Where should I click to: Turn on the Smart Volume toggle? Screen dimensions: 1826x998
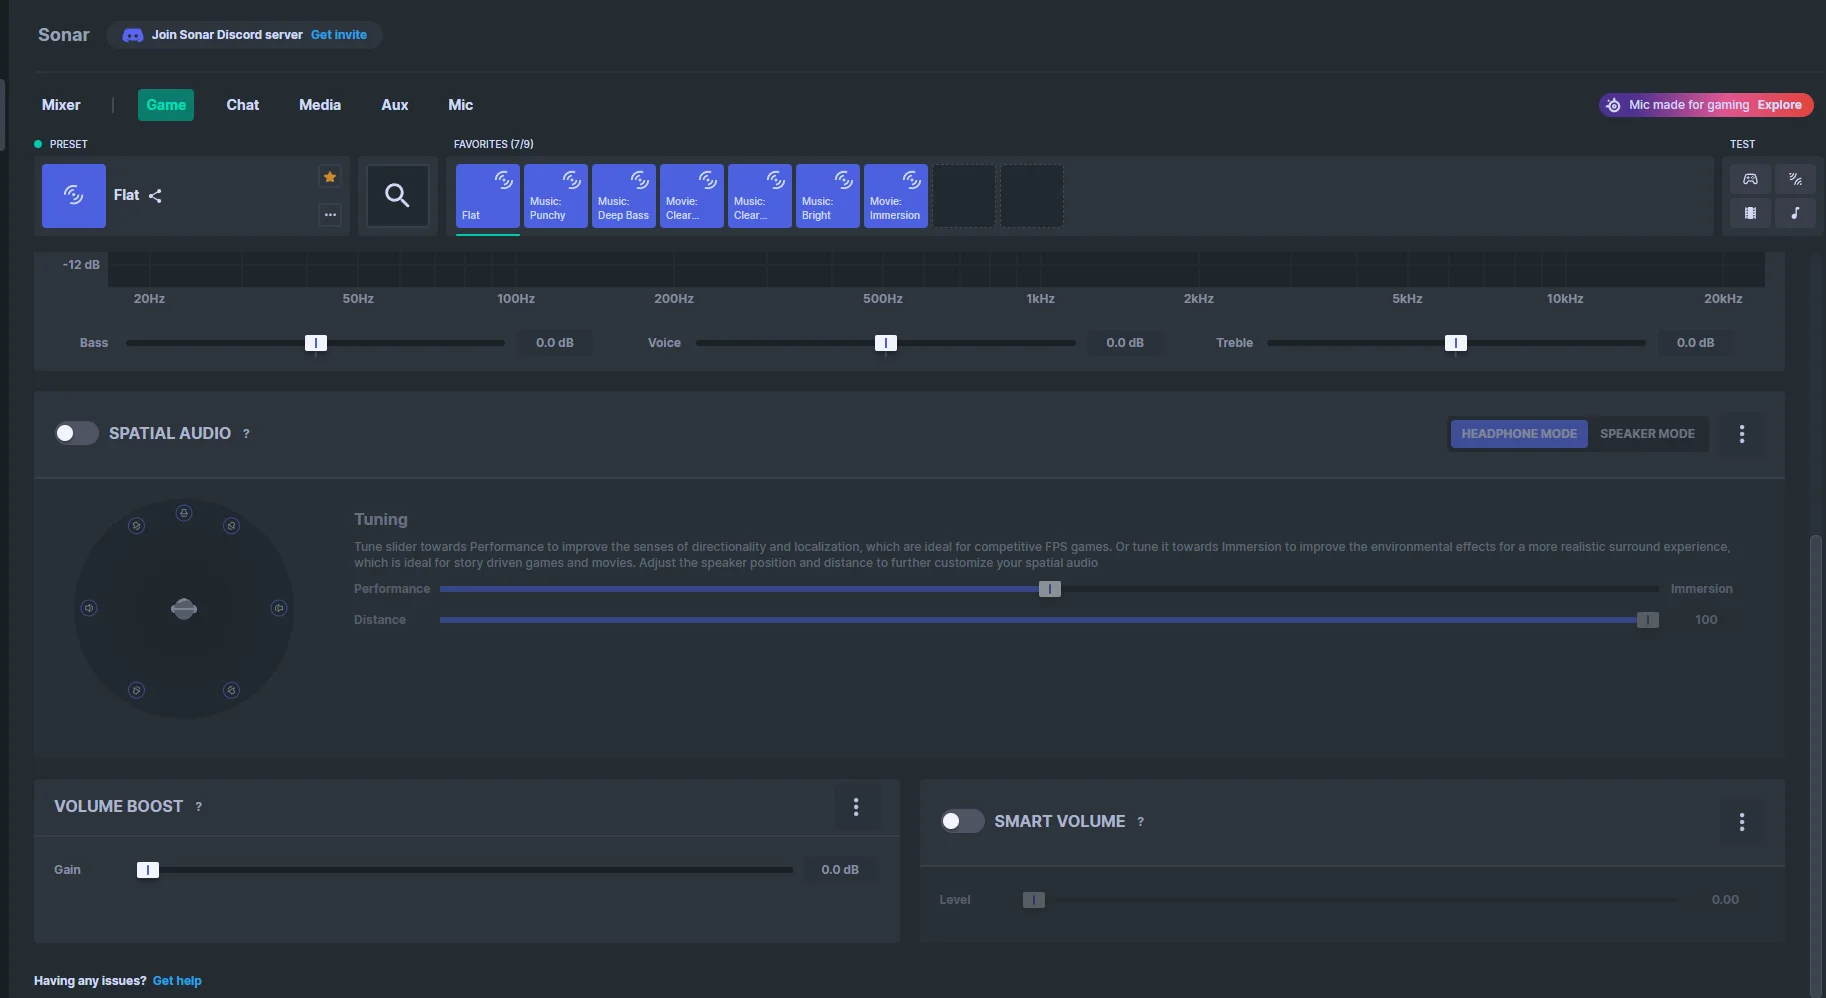click(962, 821)
